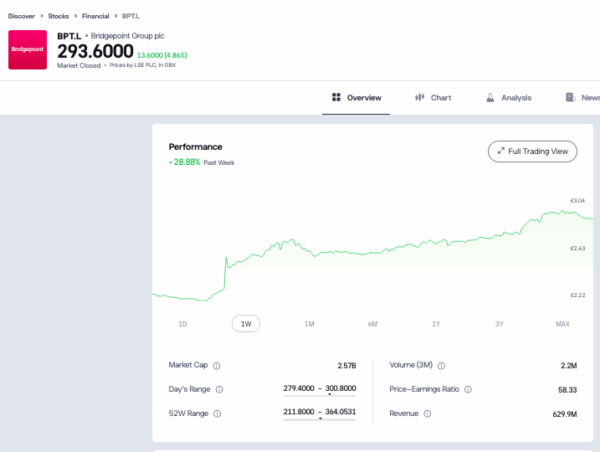Viewport: 600px width, 452px height.
Task: Click the Day's Range info icon
Action: (x=219, y=390)
